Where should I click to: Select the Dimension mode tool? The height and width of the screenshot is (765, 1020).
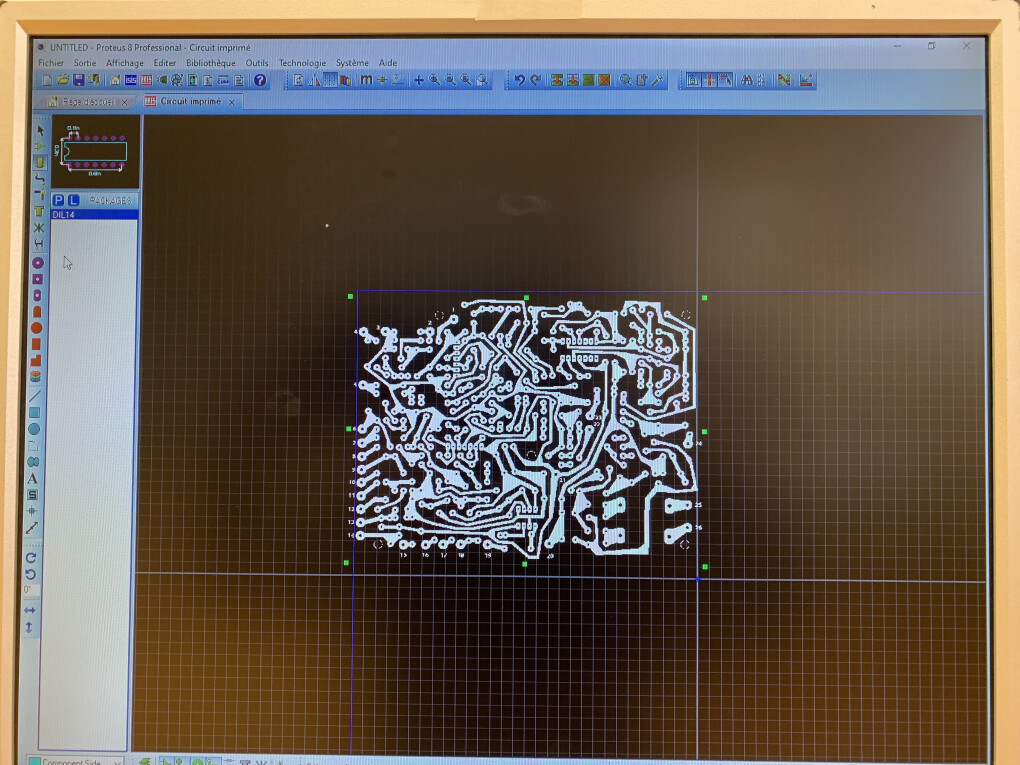tap(31, 528)
